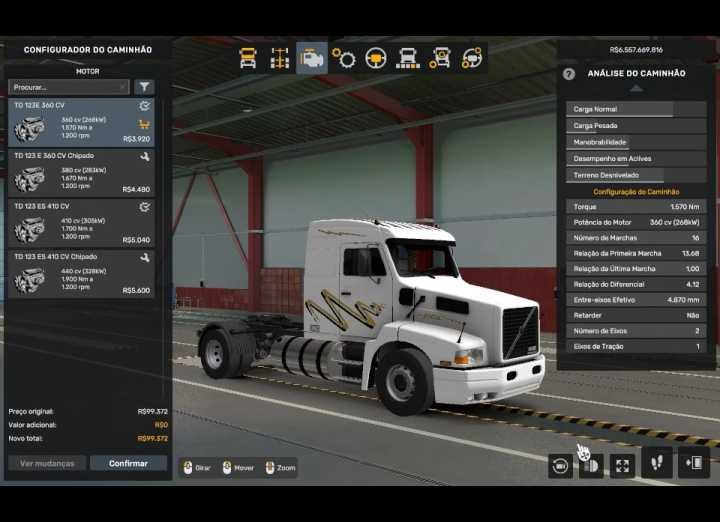Click the Confirmar button
This screenshot has width=720, height=522.
[x=129, y=463]
